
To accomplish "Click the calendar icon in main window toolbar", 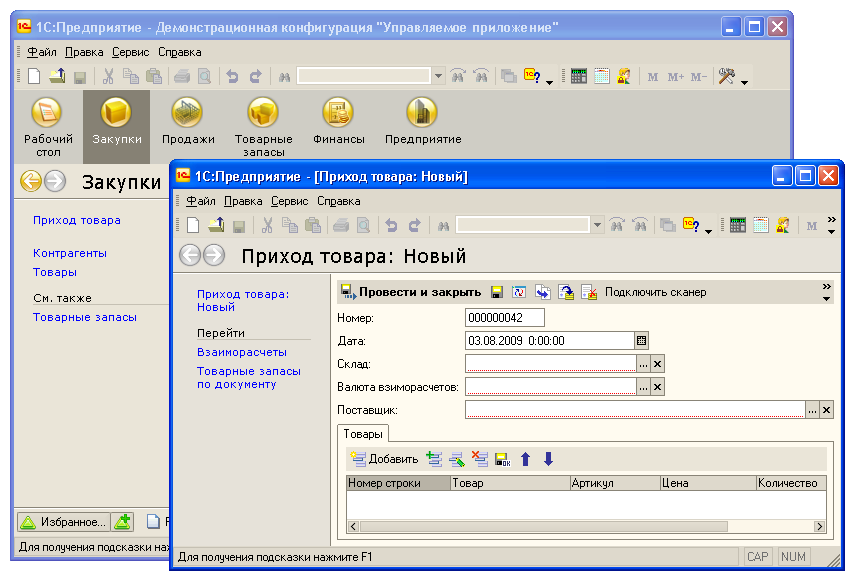I will click(x=601, y=76).
